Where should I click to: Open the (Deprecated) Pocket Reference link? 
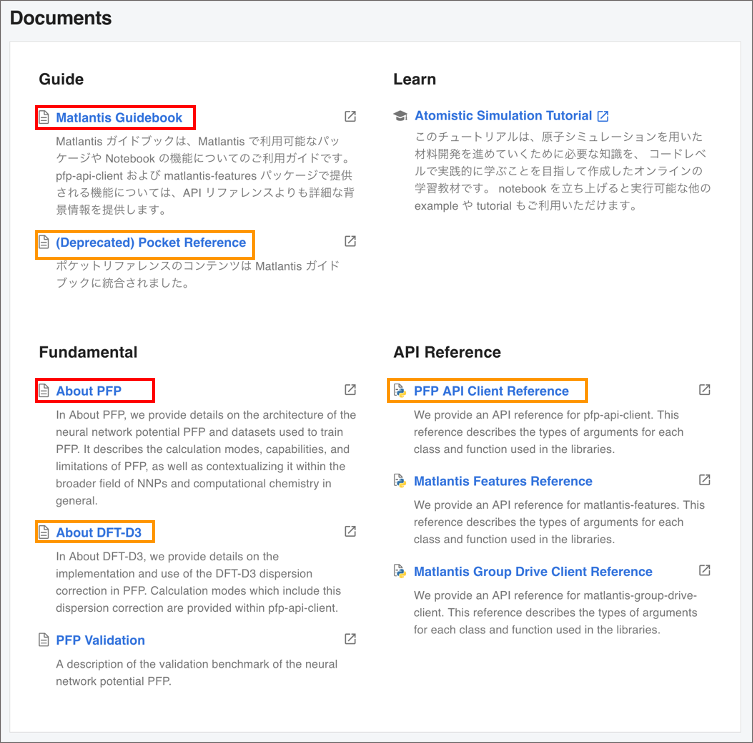click(x=150, y=243)
